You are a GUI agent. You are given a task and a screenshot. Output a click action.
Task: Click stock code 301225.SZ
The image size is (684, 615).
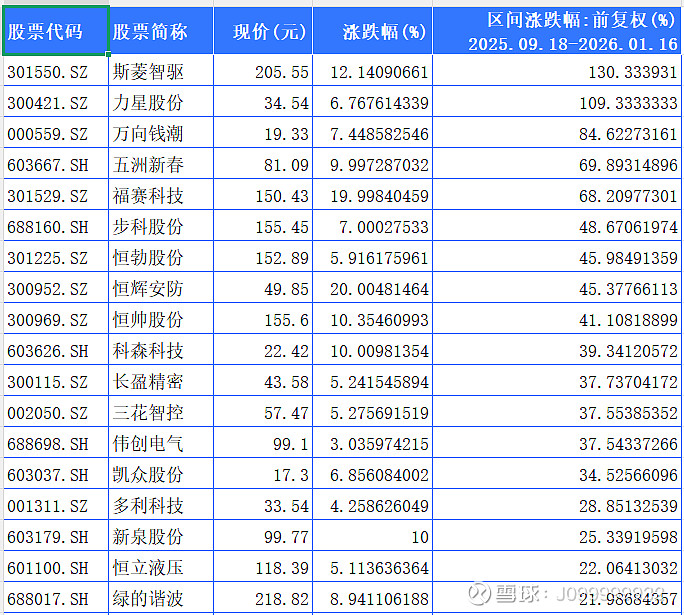coord(48,258)
